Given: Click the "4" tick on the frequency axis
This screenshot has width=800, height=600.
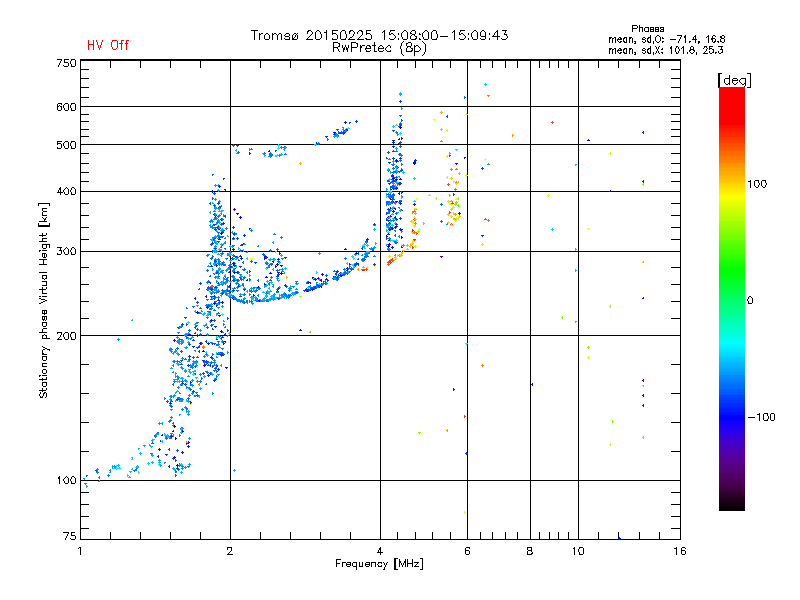Looking at the screenshot, I should click(380, 551).
